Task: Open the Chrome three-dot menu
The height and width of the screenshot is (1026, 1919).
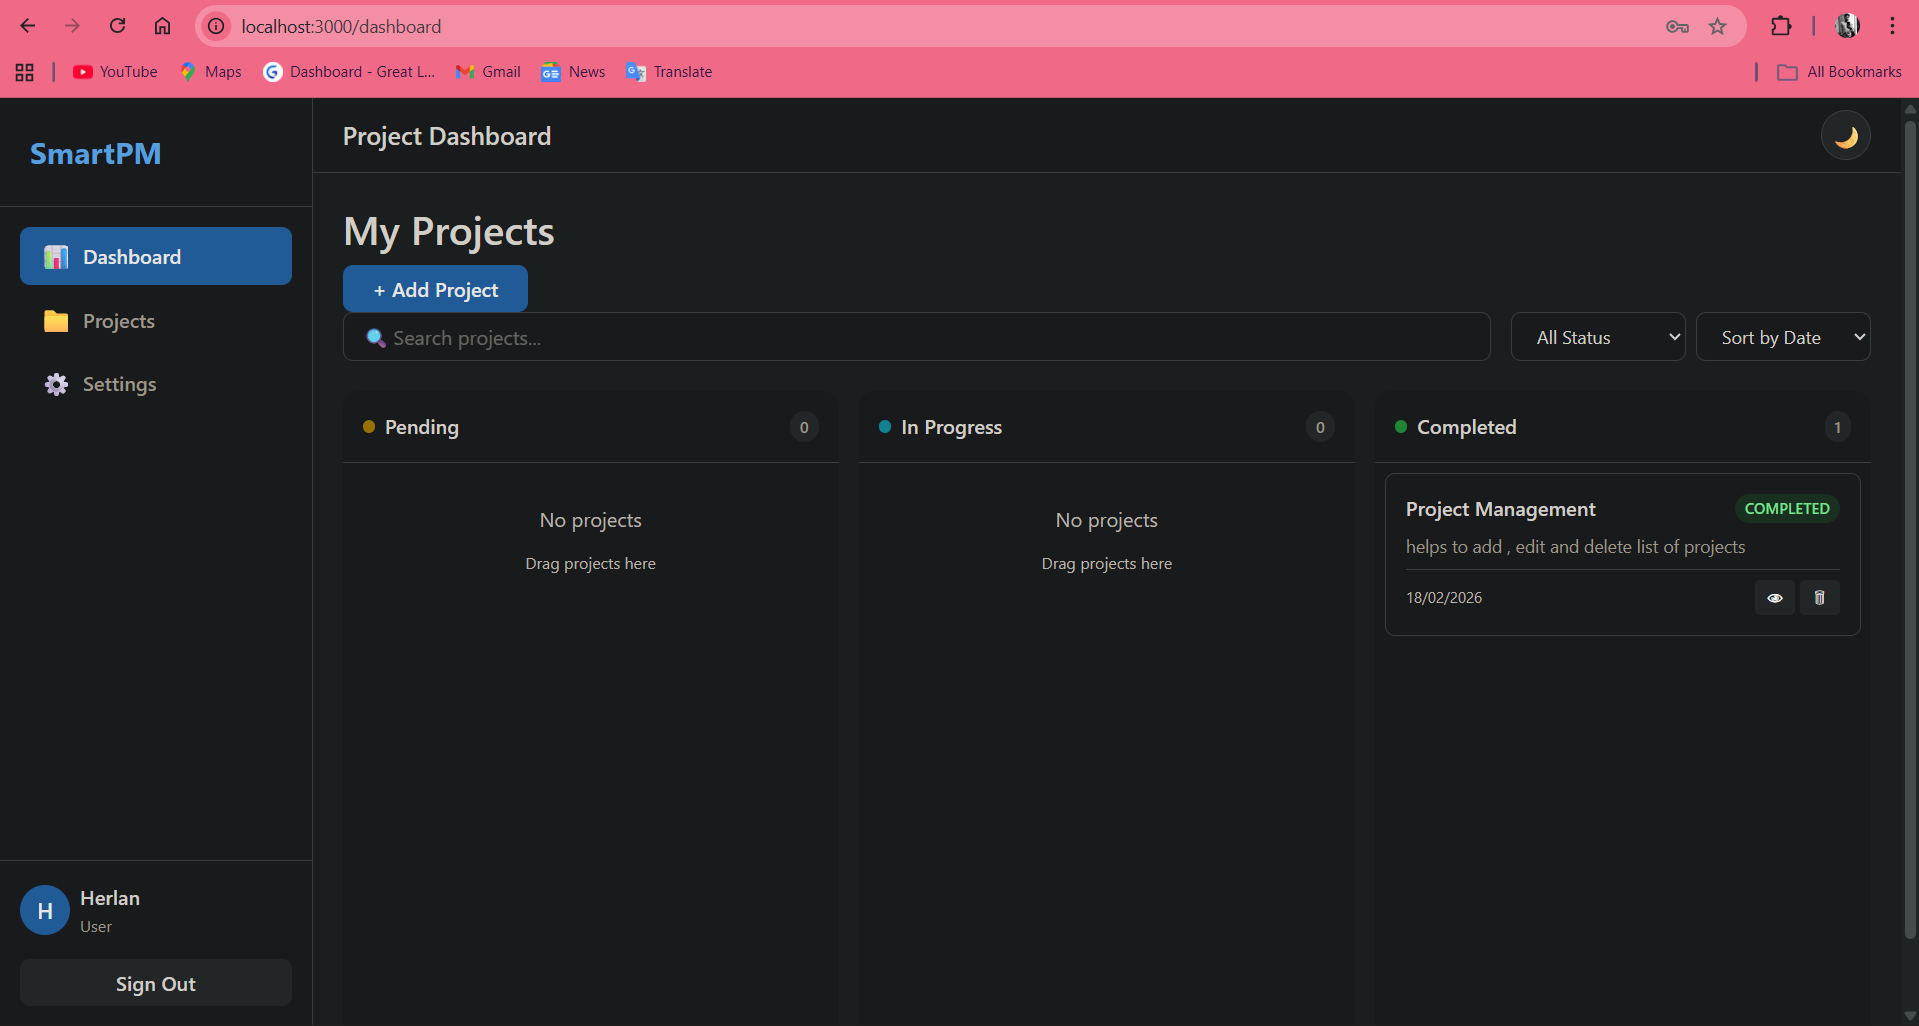Action: (x=1892, y=26)
